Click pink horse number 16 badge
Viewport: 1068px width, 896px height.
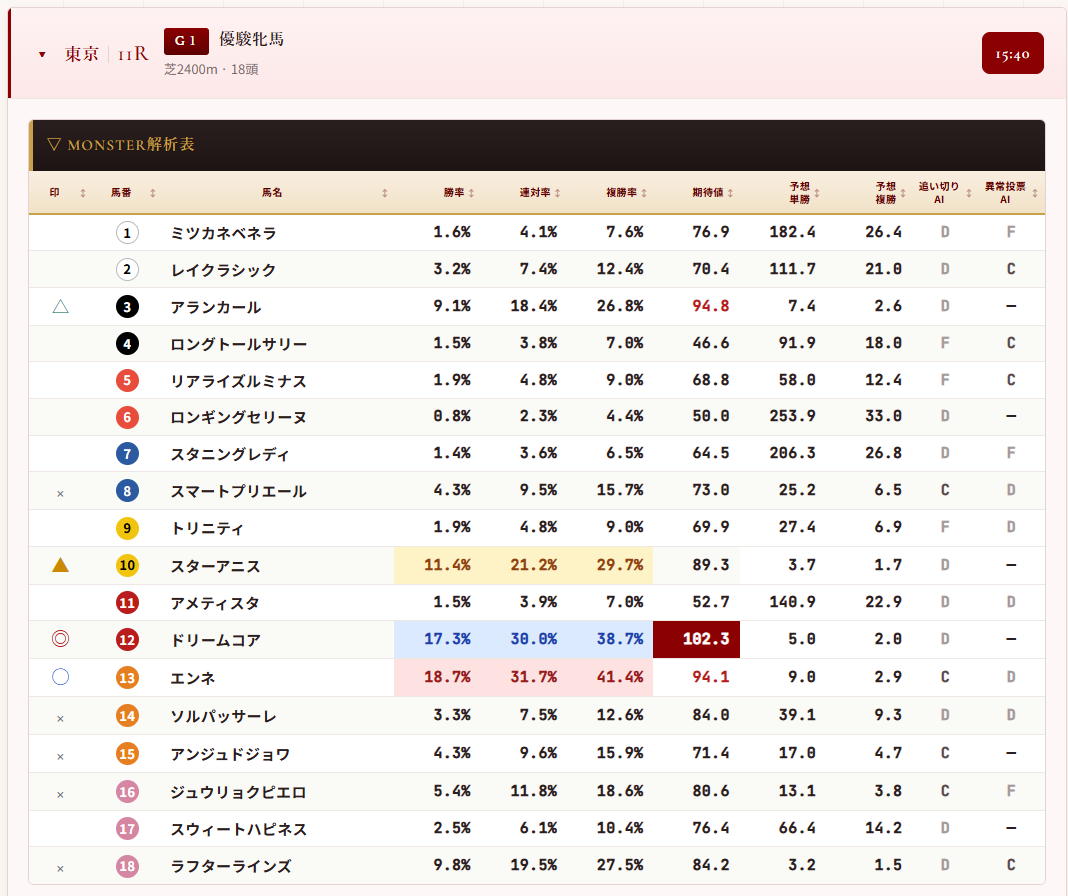[x=127, y=792]
